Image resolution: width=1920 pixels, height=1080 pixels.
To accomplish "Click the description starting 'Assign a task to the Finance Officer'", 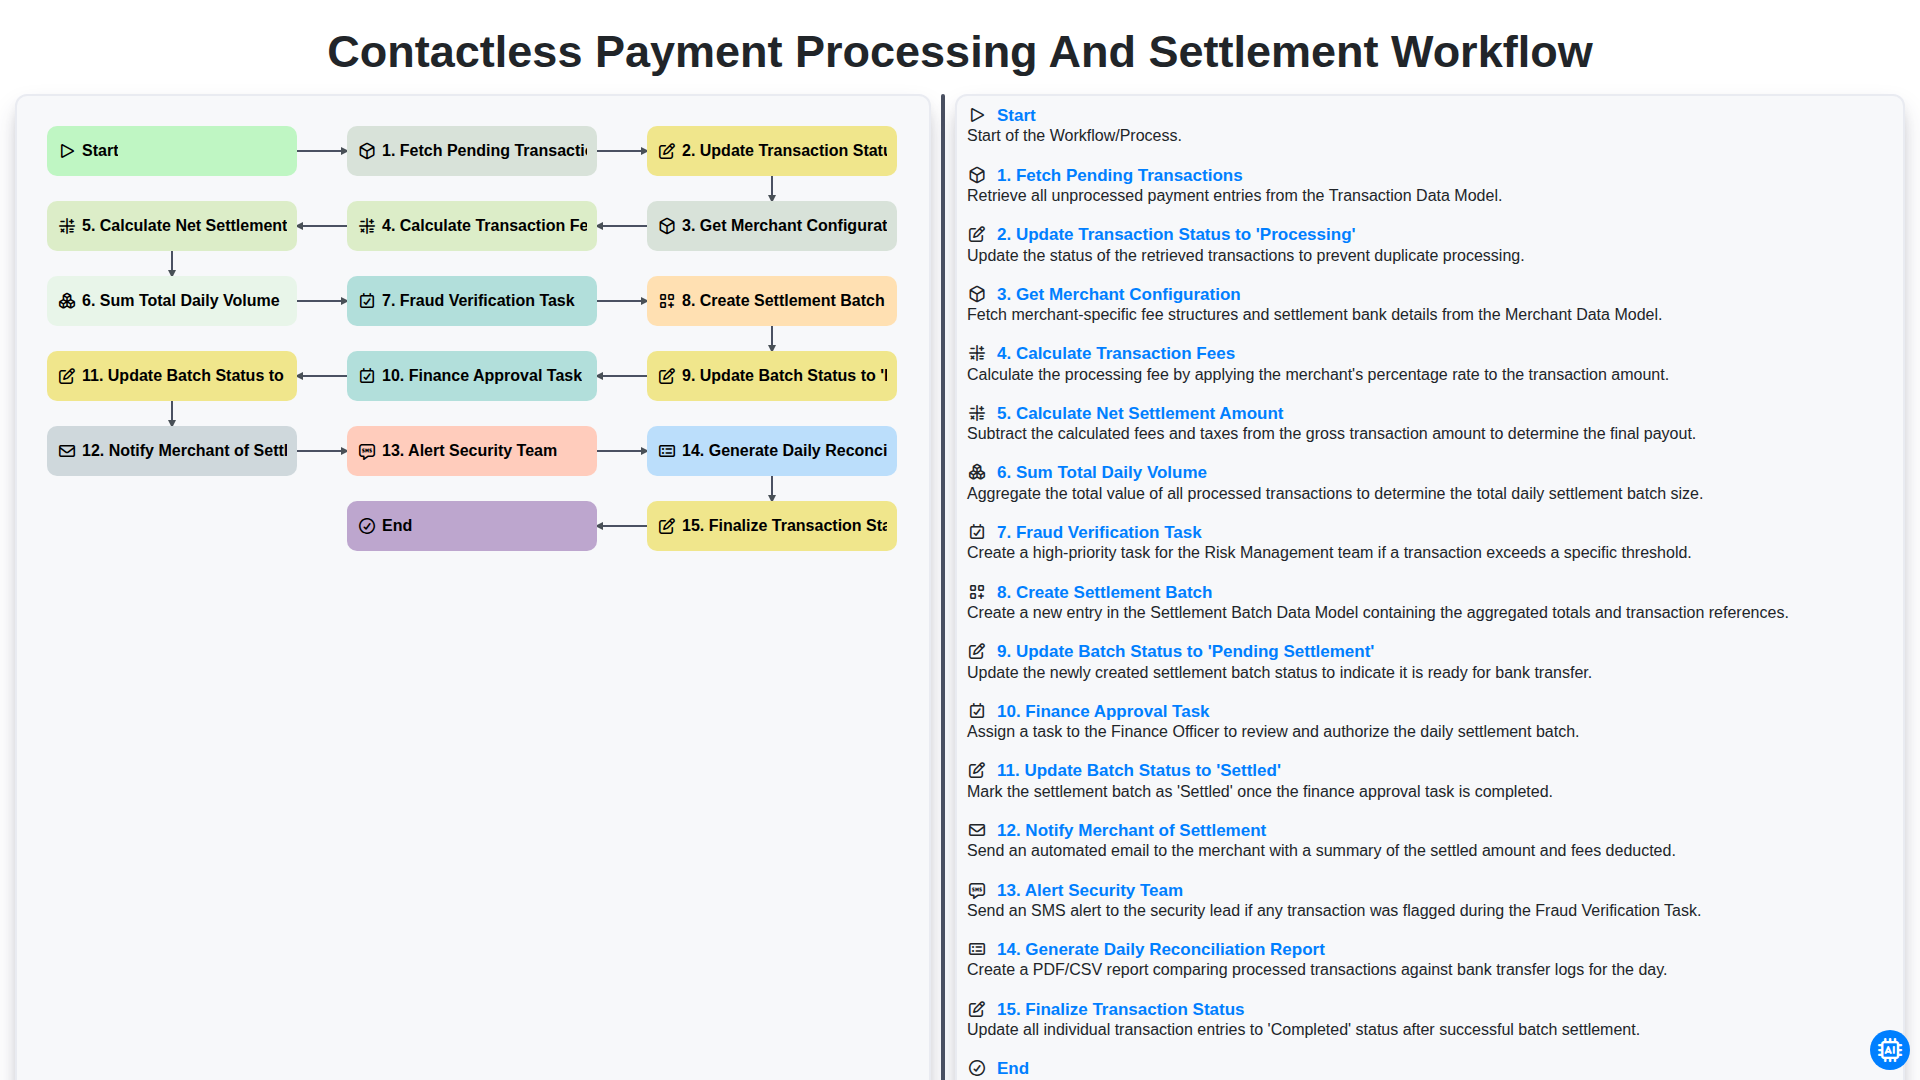I will coord(1273,732).
